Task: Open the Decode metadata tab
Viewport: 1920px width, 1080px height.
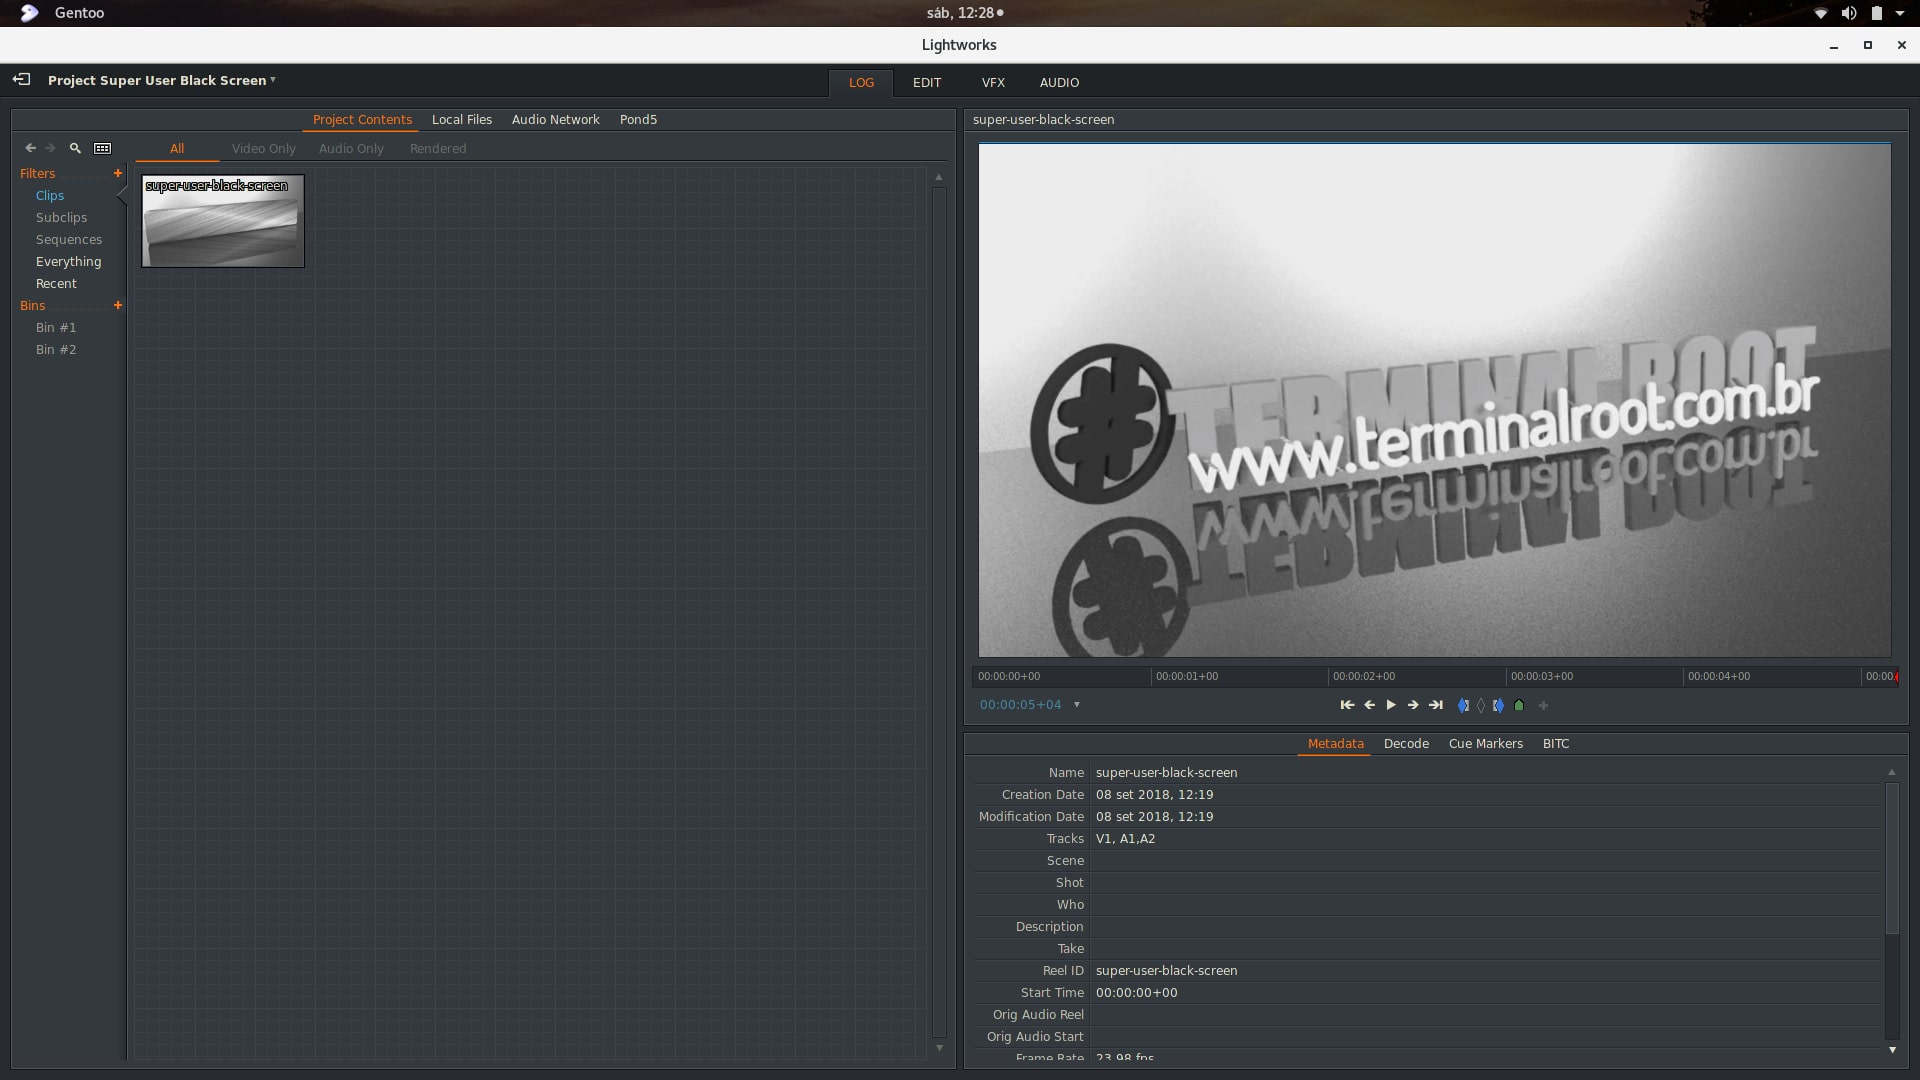Action: [1406, 743]
